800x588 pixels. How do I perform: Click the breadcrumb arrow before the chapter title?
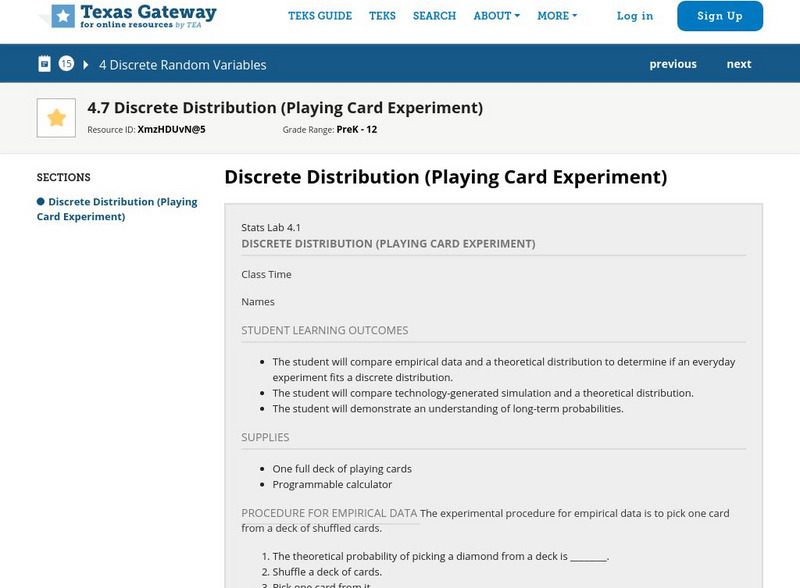(x=84, y=63)
